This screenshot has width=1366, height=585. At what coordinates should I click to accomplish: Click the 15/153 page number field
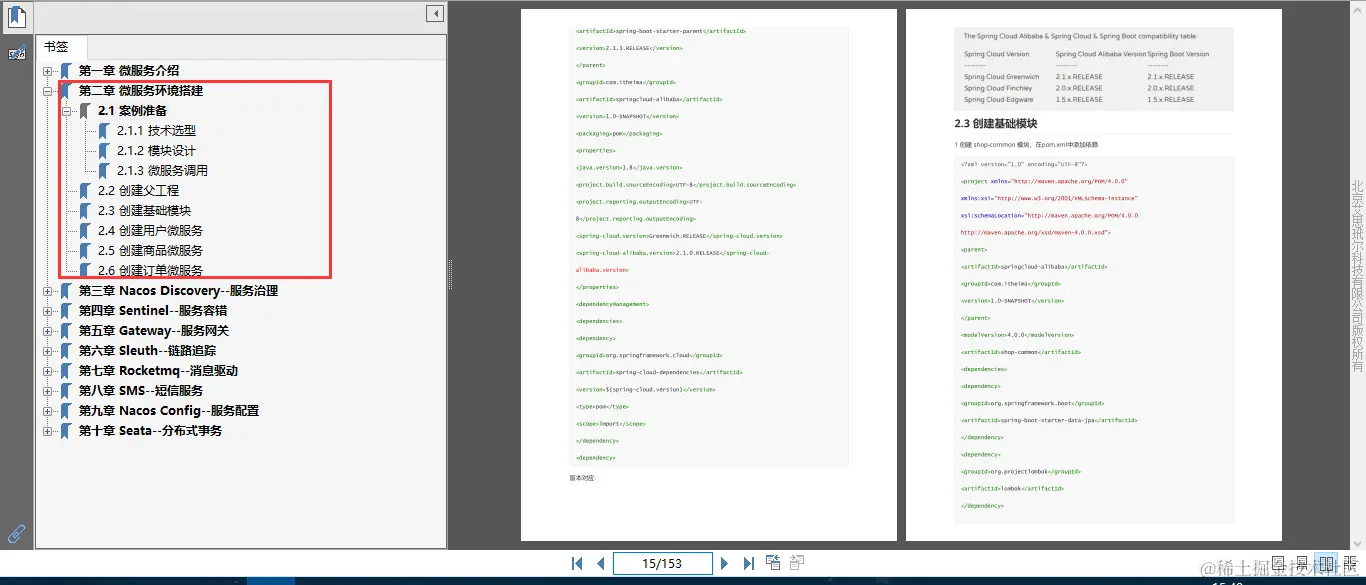point(663,563)
